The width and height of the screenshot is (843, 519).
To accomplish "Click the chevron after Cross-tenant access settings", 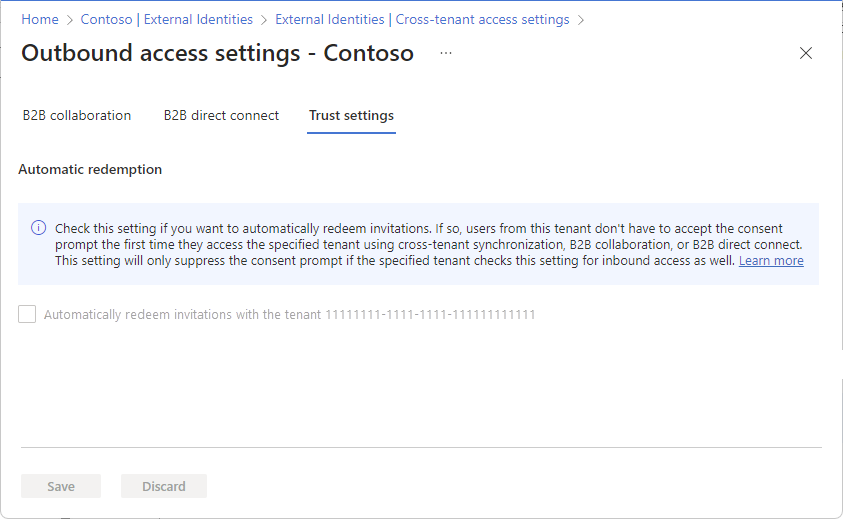I will point(581,20).
